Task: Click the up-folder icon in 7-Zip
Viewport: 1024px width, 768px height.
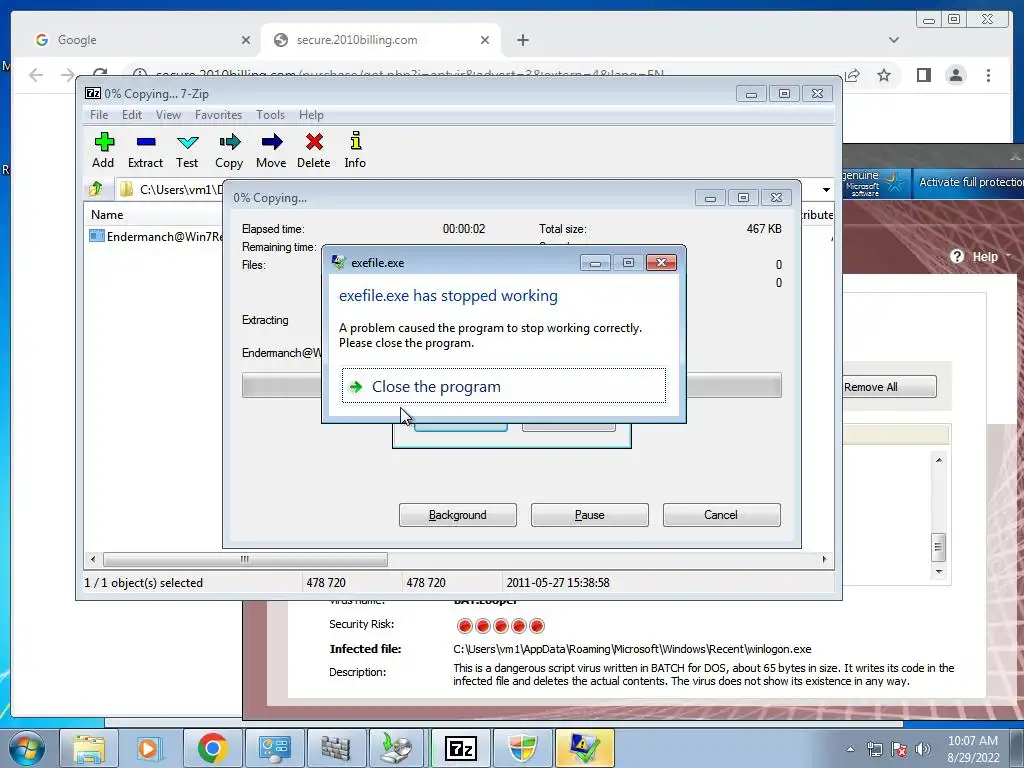Action: coord(96,189)
